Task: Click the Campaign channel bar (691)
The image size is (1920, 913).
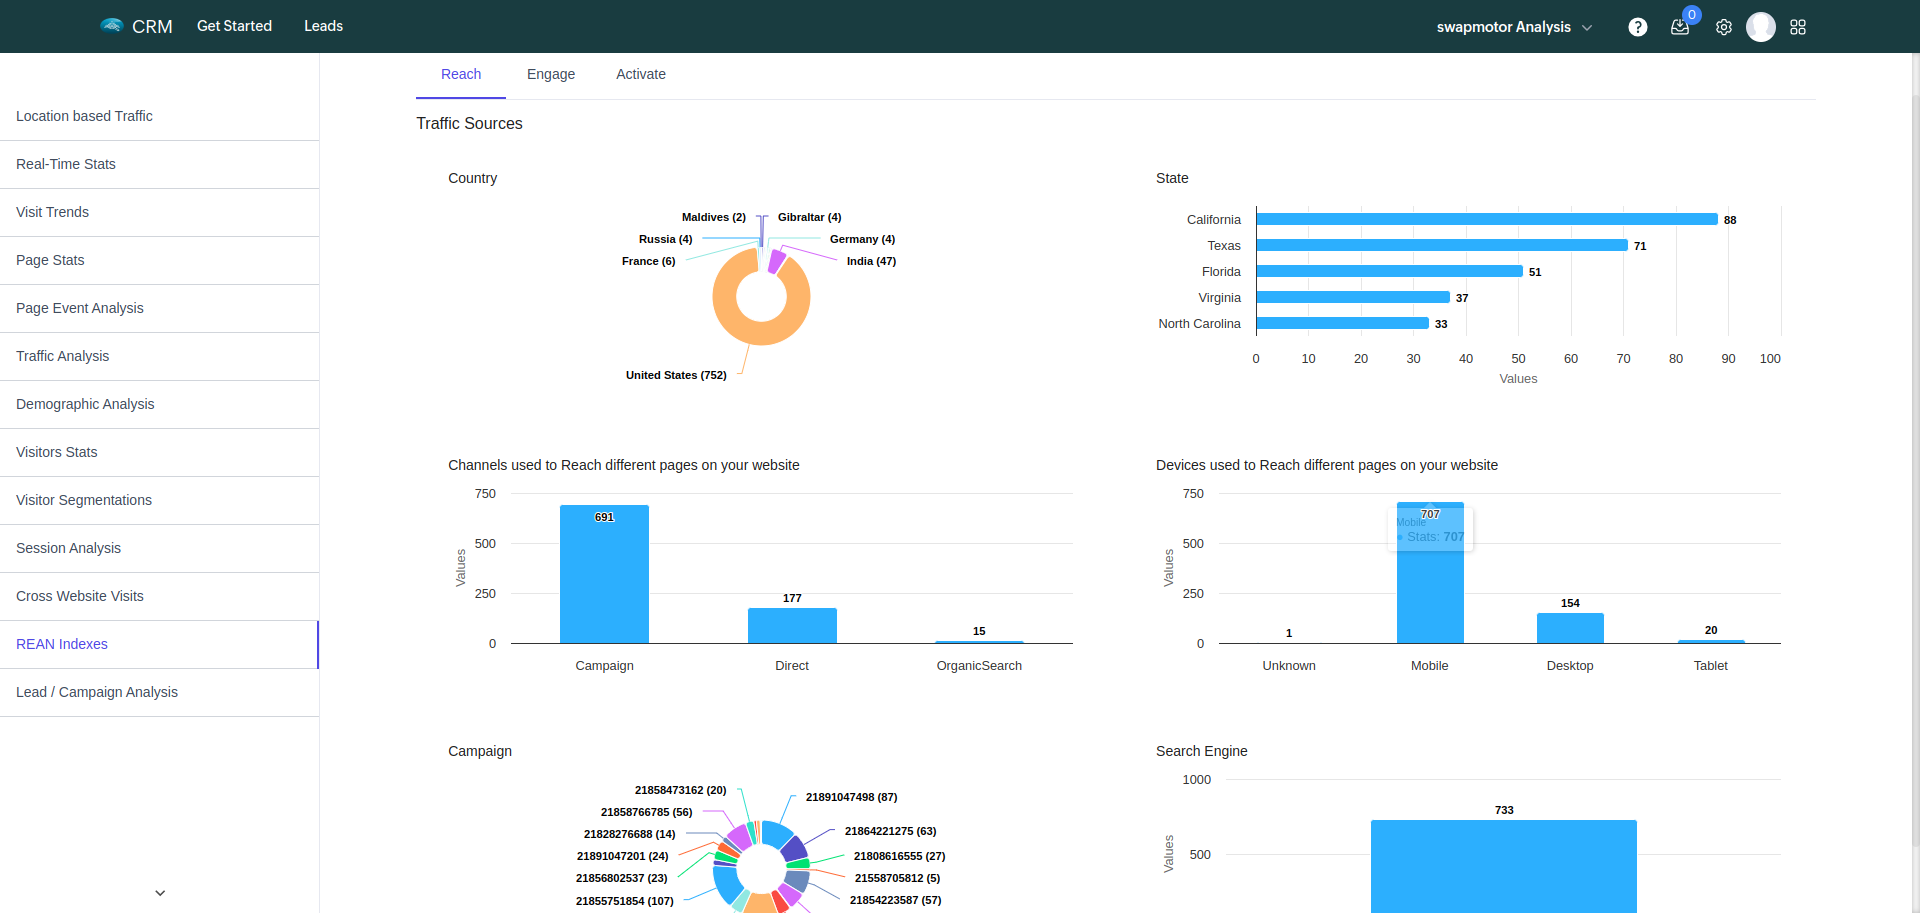Action: coord(604,574)
